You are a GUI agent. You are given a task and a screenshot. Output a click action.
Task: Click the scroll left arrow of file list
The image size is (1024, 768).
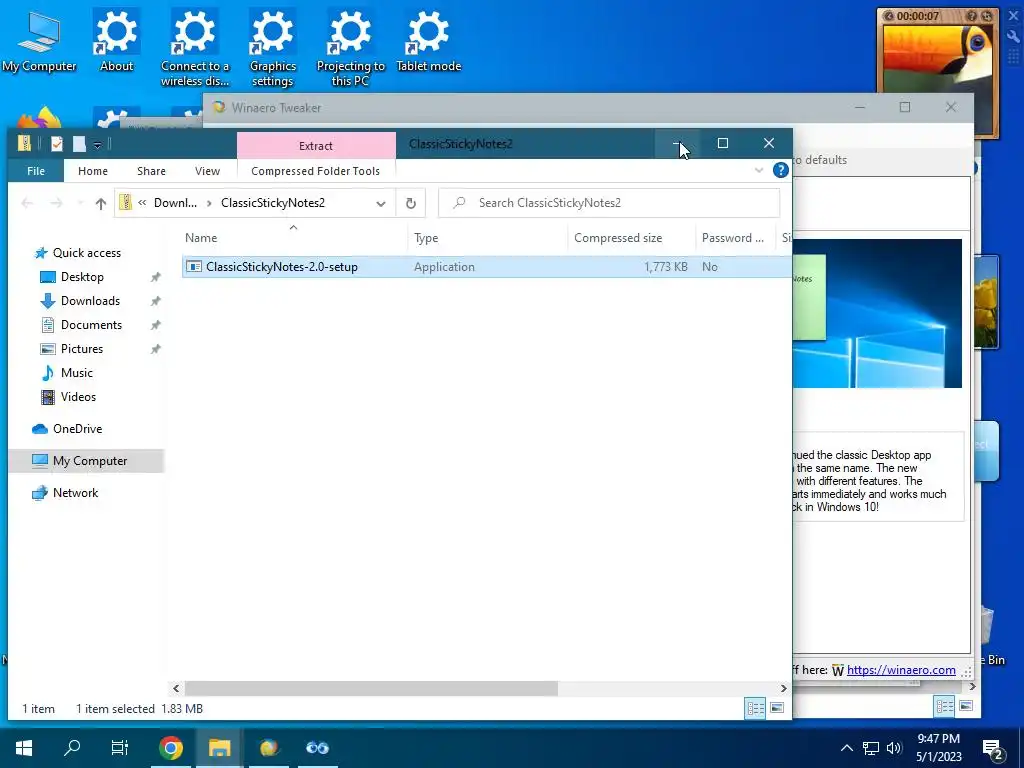pyautogui.click(x=176, y=688)
